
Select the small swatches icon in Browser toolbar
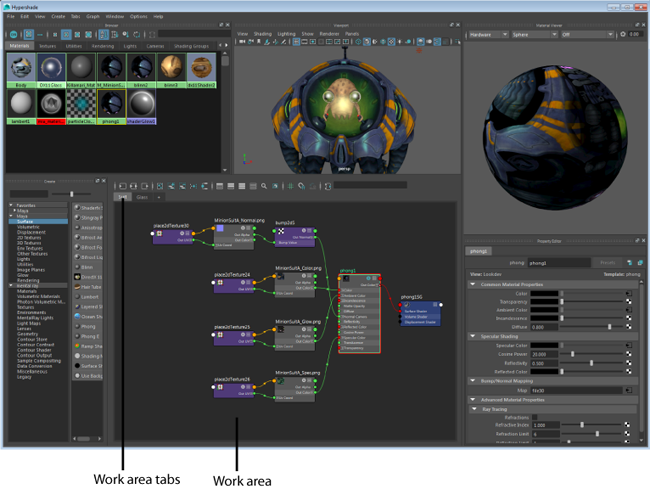(x=55, y=34)
